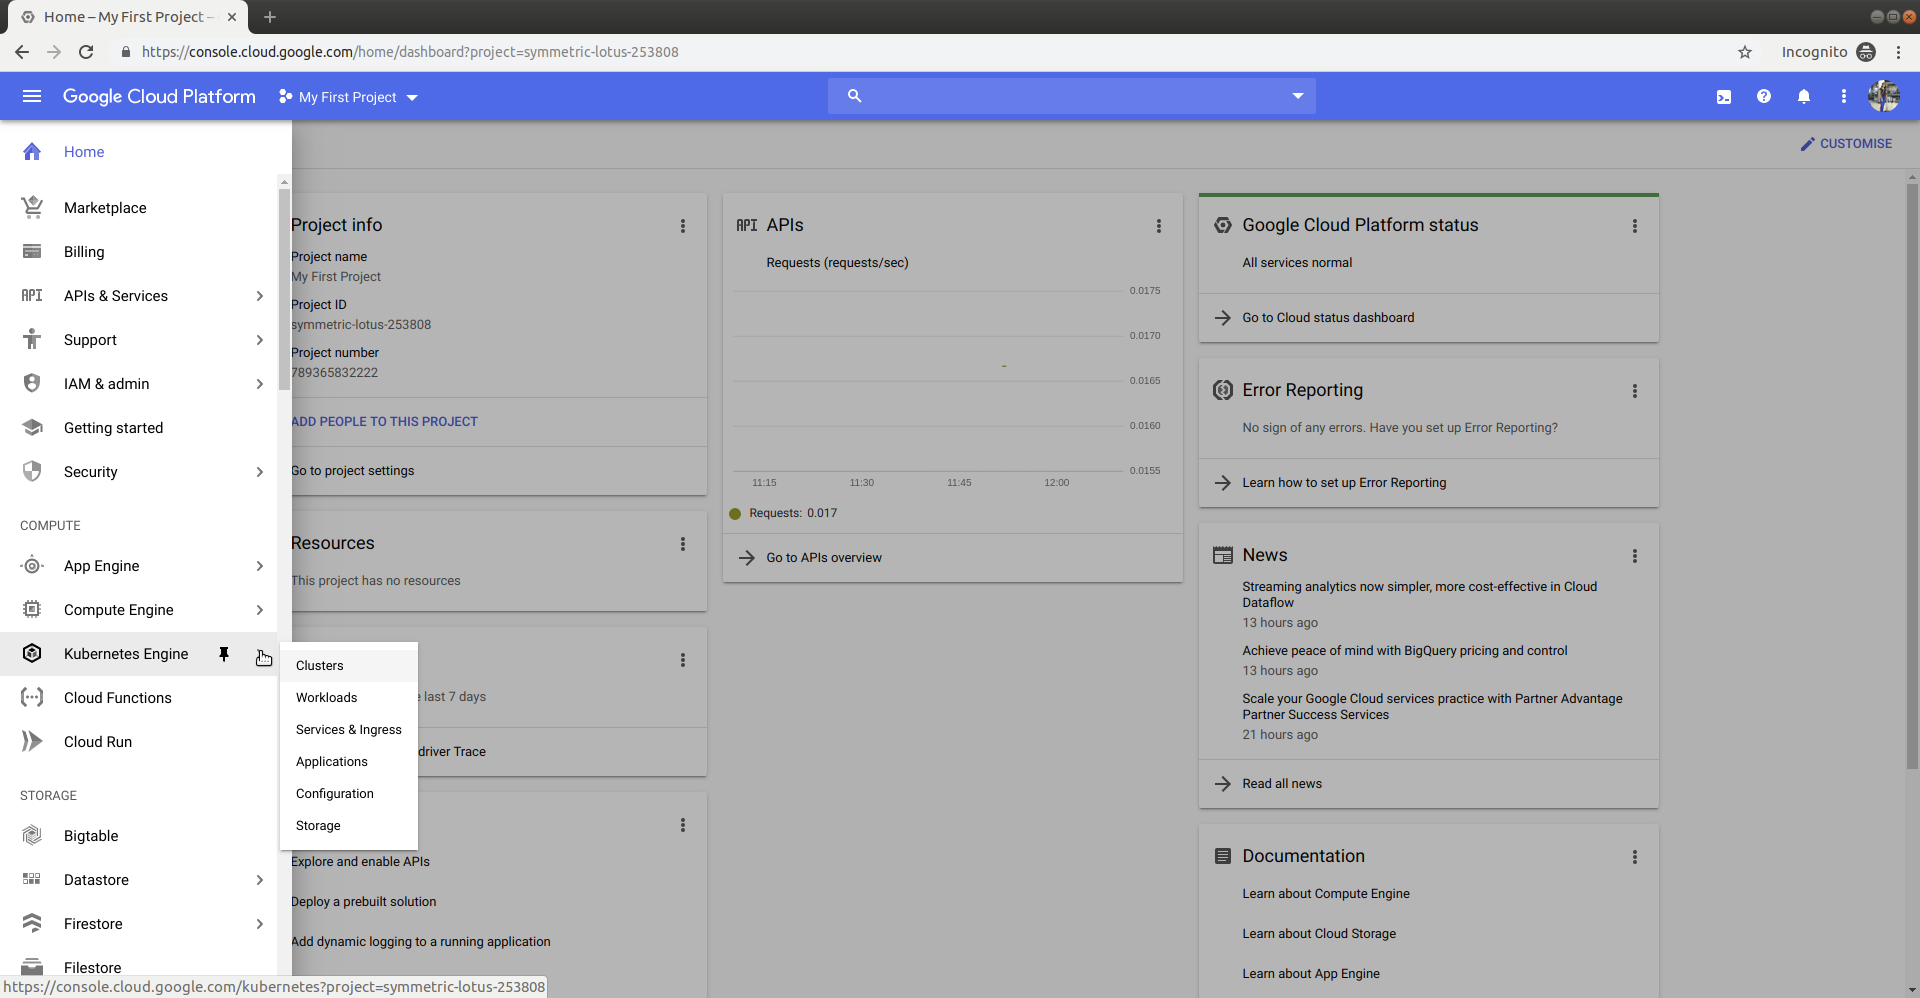
Task: Select Clusters from Kubernetes submenu
Action: click(320, 666)
